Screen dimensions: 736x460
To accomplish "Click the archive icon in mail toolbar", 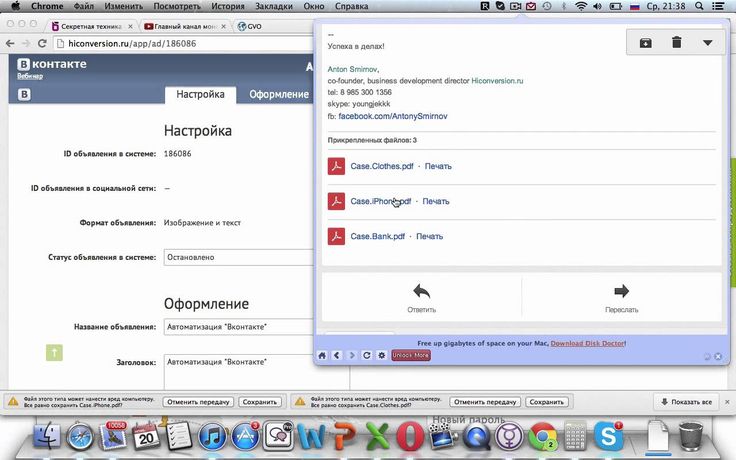I will (x=645, y=43).
